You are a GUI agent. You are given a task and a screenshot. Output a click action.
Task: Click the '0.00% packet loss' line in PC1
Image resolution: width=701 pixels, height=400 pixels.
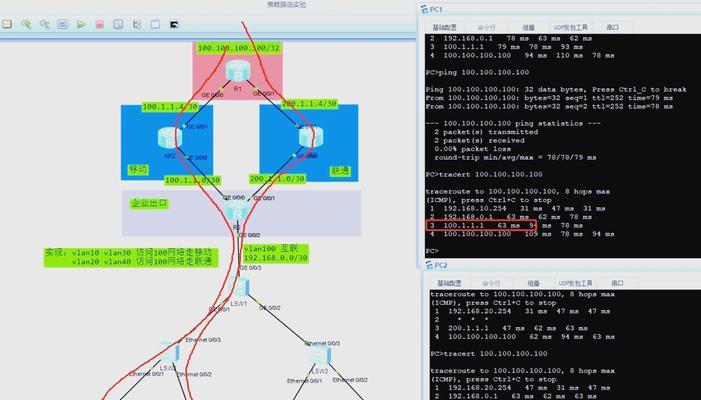pyautogui.click(x=479, y=149)
